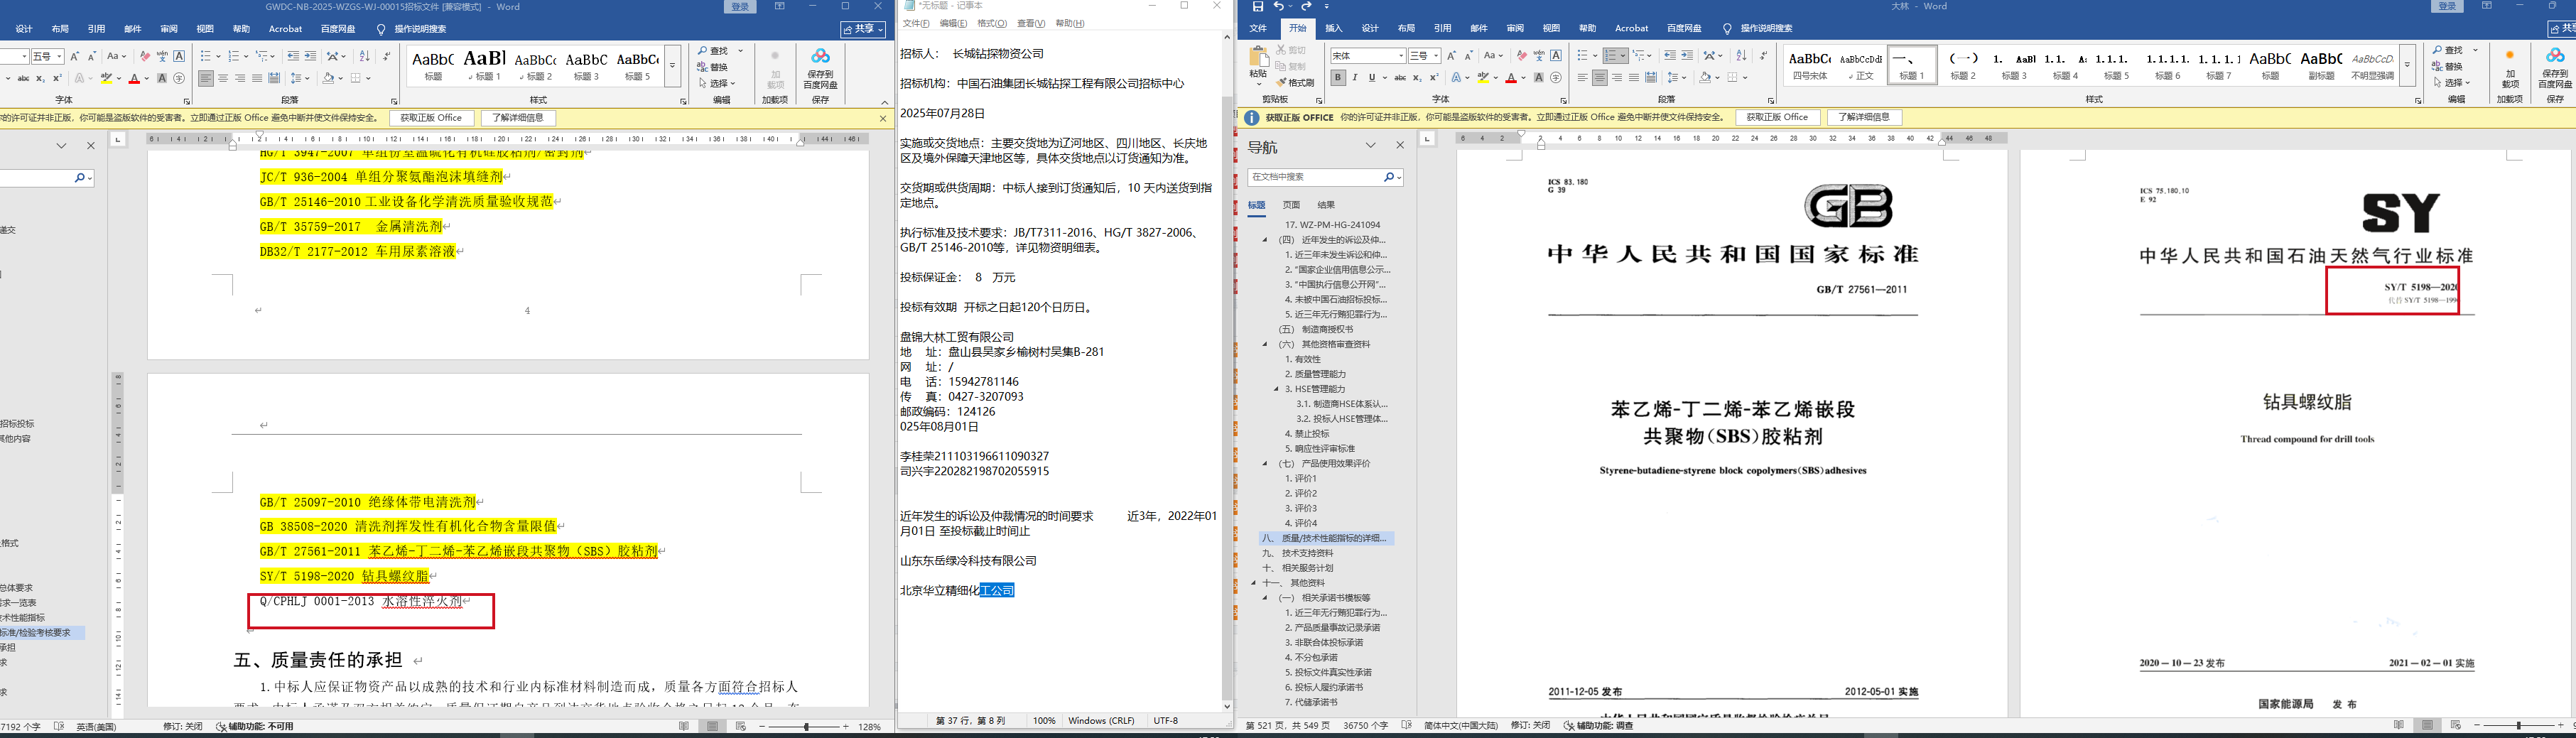This screenshot has height=738, width=2576.
Task: Click Cut in right Word window clipboard group
Action: [x=1292, y=50]
